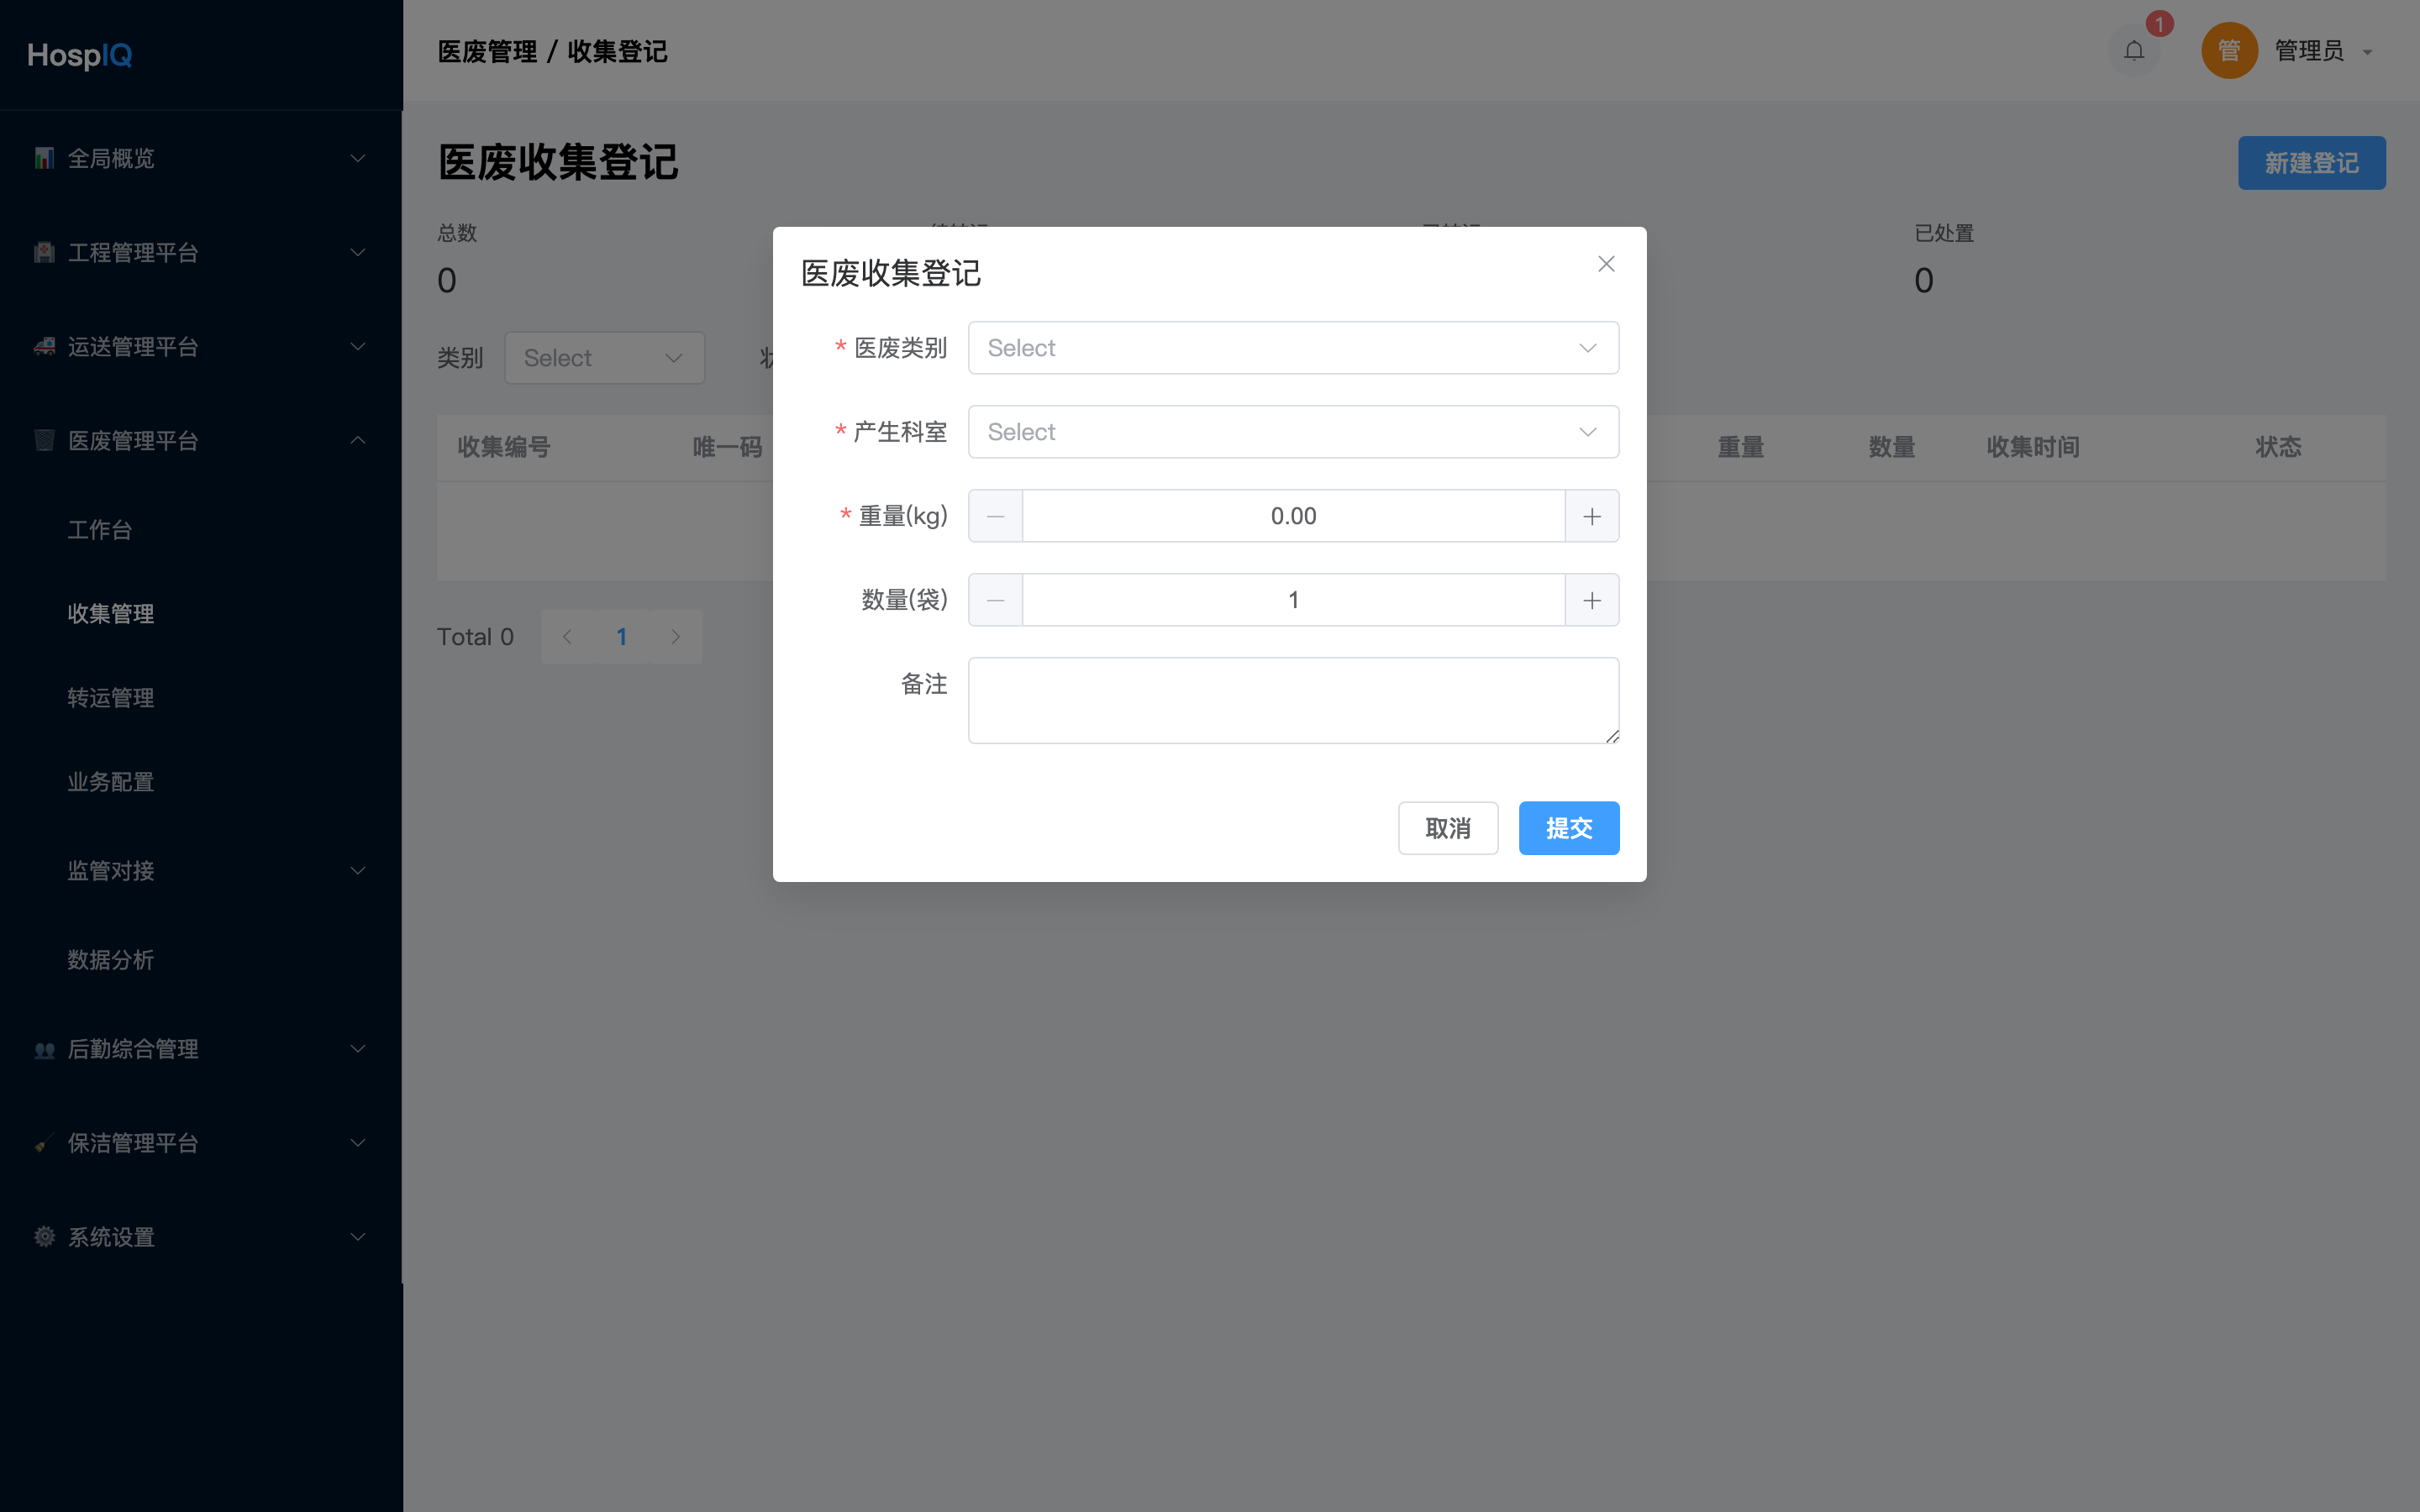The height and width of the screenshot is (1512, 2420).
Task: Click the 重量(kg) number input field
Action: [x=1293, y=516]
